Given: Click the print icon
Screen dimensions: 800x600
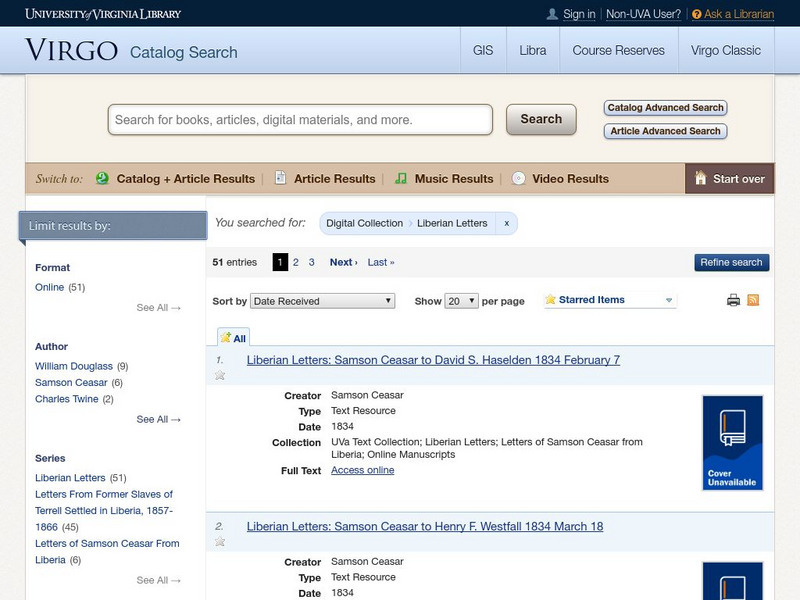Looking at the screenshot, I should pos(733,300).
